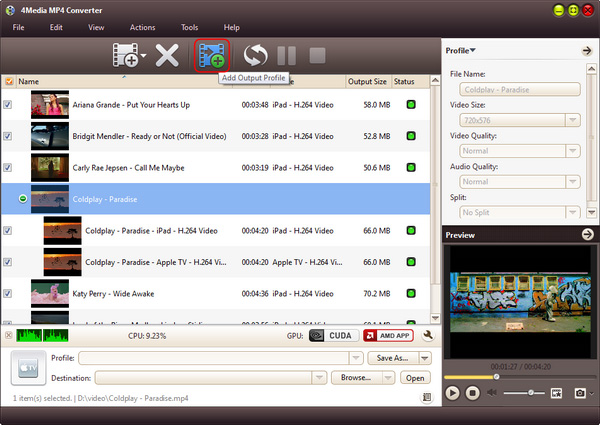
Task: Uncheck the Paradise Apple TV profile checkbox
Action: (8, 262)
